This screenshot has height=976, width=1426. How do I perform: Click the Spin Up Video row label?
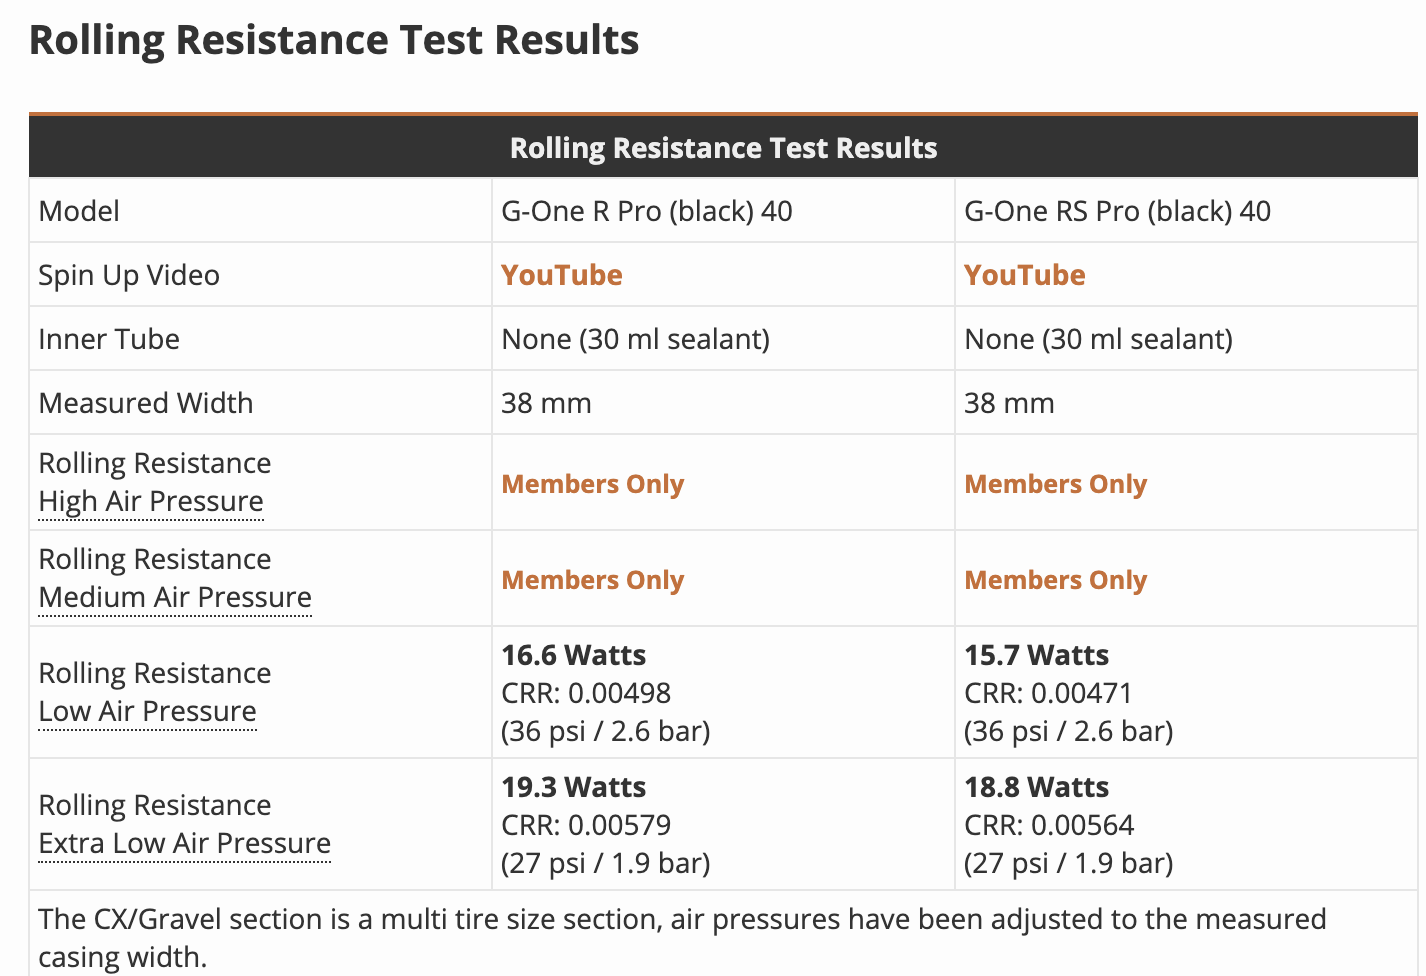coord(129,275)
